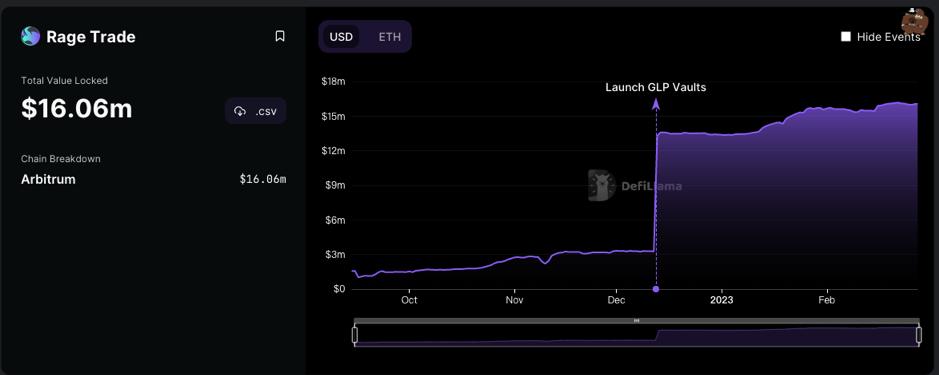Click the Rage Trade logo icon
This screenshot has height=375, width=939.
(30, 37)
